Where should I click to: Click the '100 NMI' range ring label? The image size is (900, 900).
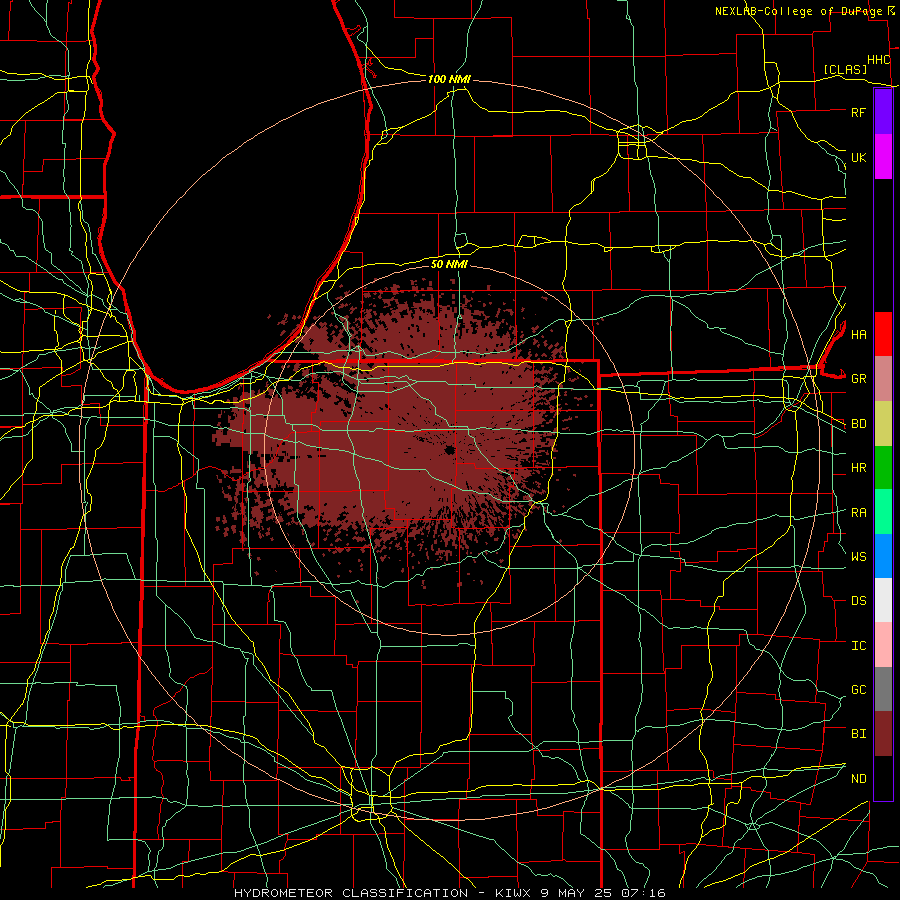point(449,79)
